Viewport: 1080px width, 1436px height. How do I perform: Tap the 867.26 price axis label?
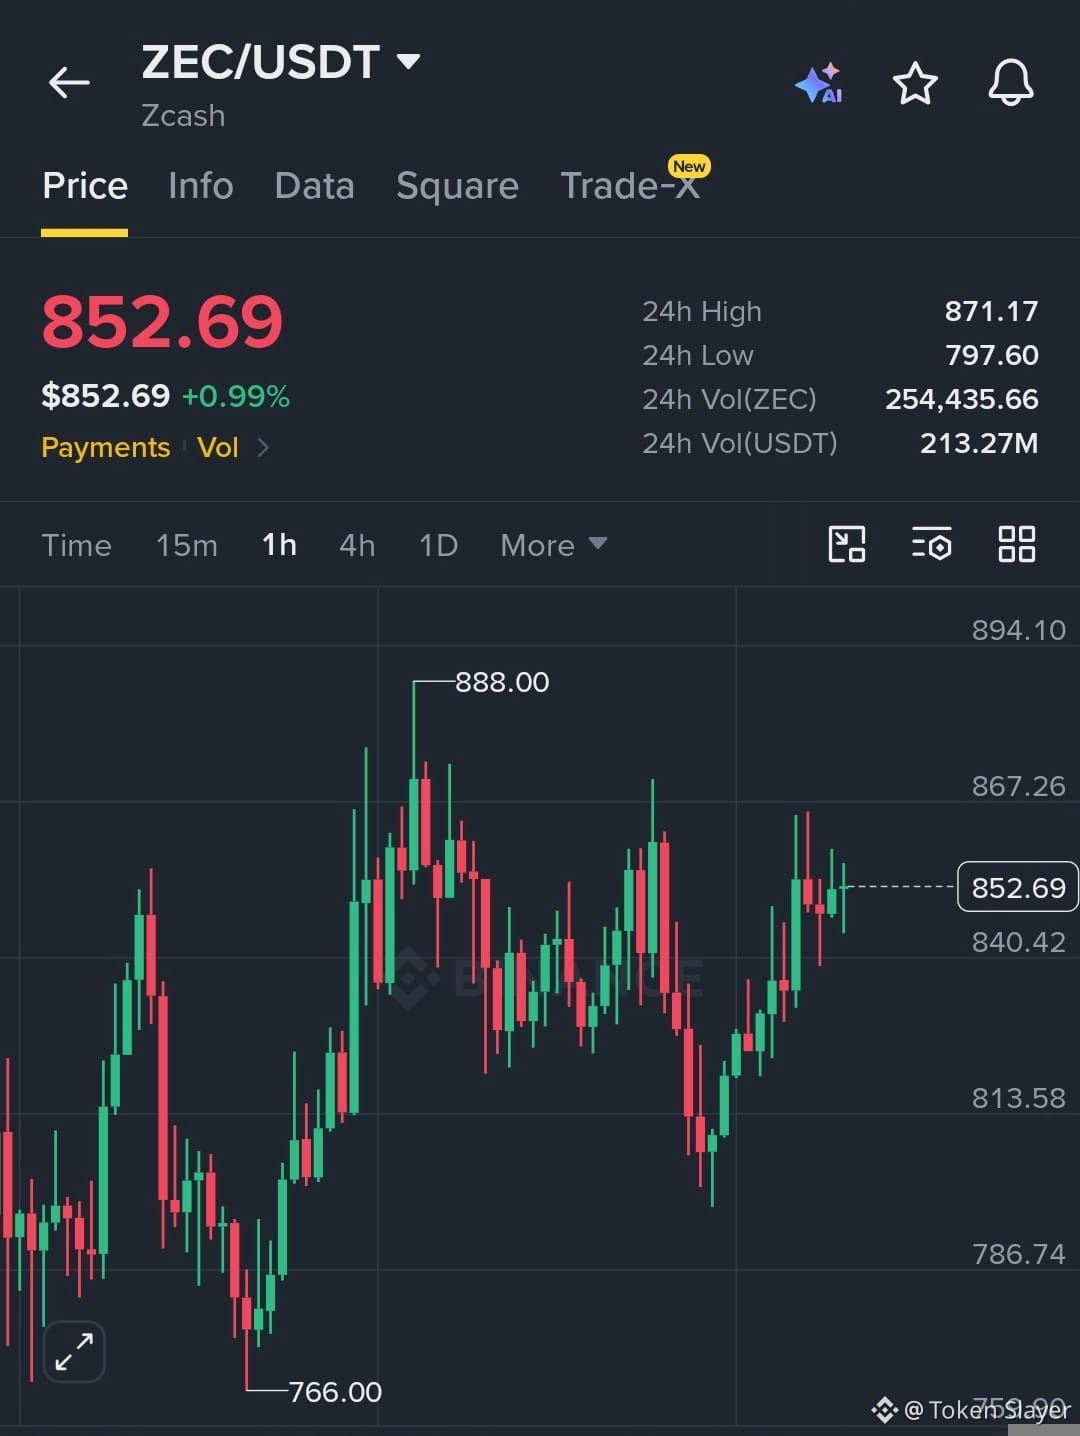(x=1019, y=786)
